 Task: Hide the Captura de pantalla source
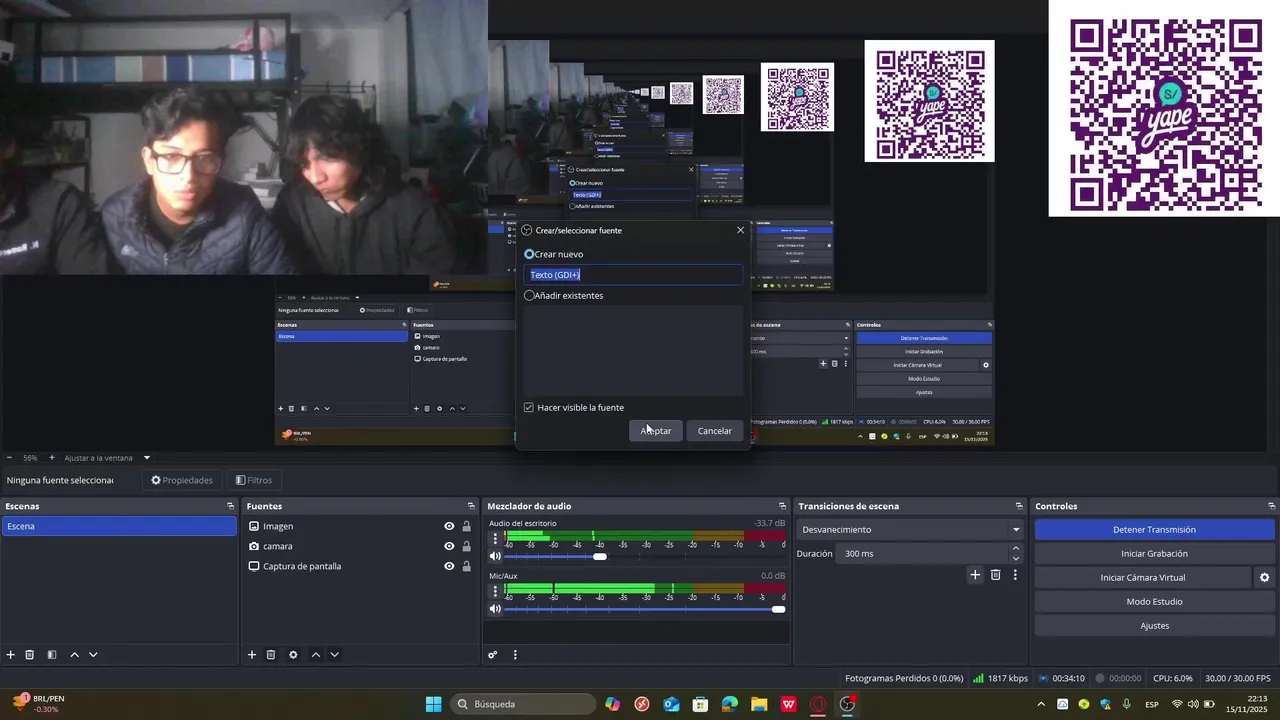coord(449,566)
